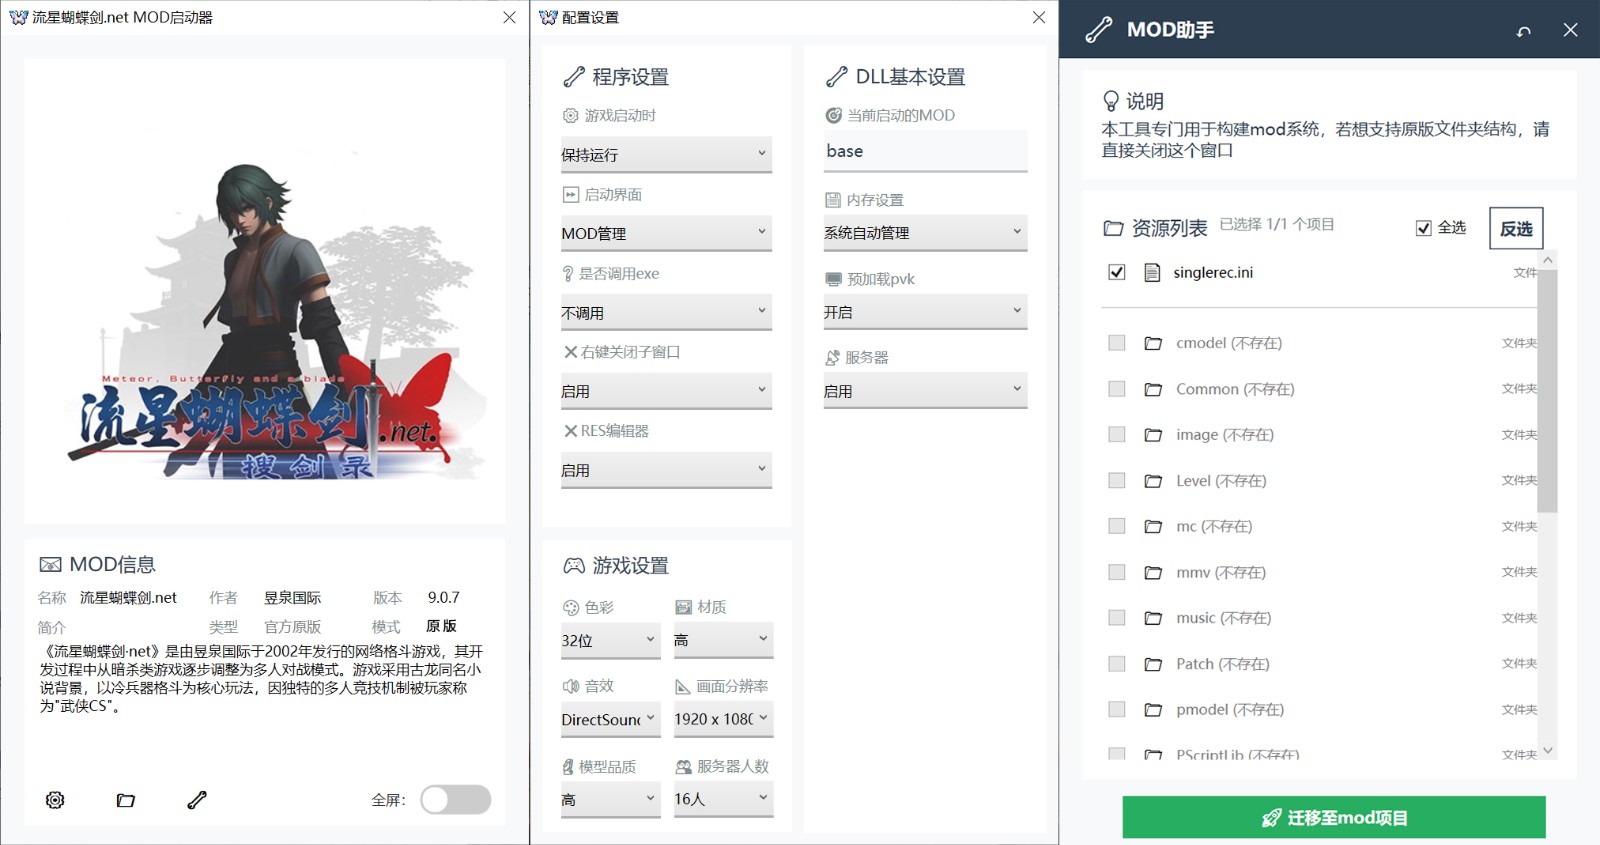Click the undo arrow in MOD助手 header

pos(1523,31)
